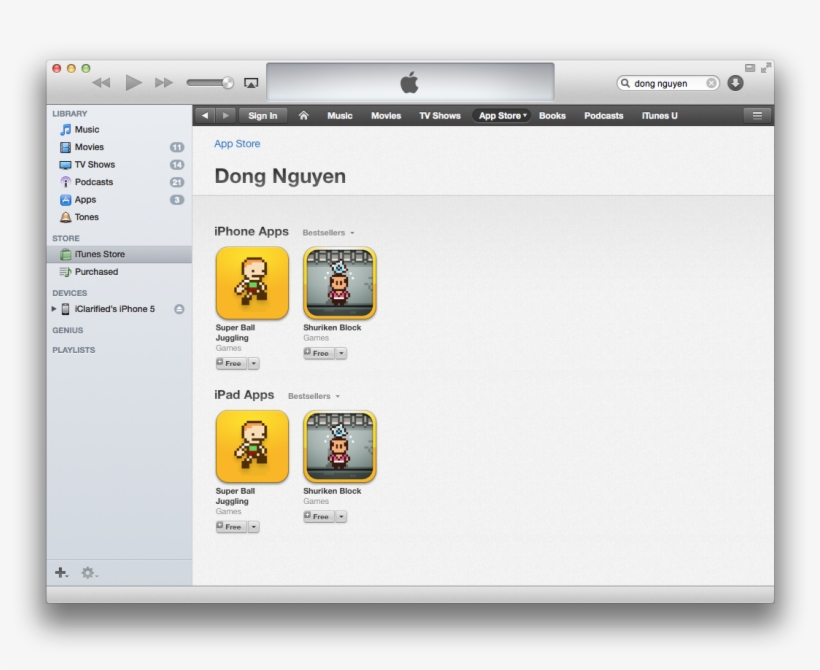Click iPhone Shuriken Block title link
Screen dimensions: 820x670
pos(332,327)
